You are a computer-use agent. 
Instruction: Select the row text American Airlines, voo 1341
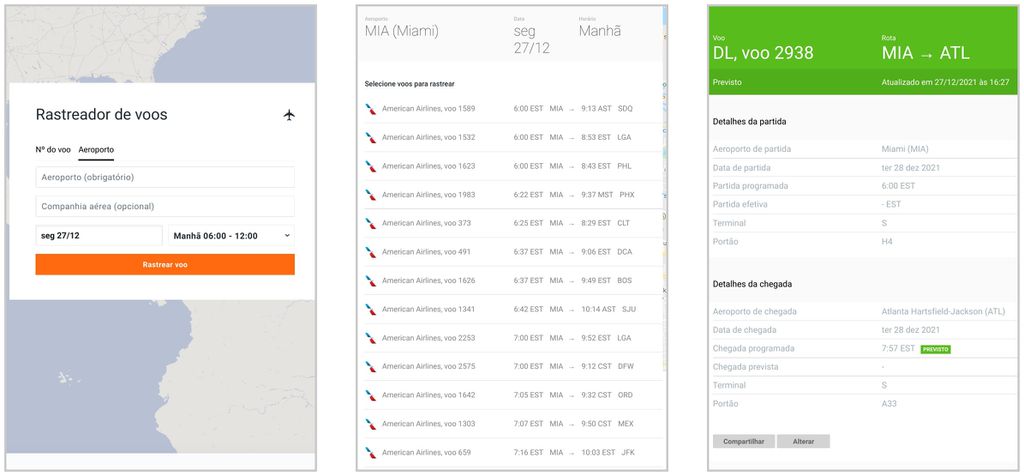pyautogui.click(x=428, y=309)
